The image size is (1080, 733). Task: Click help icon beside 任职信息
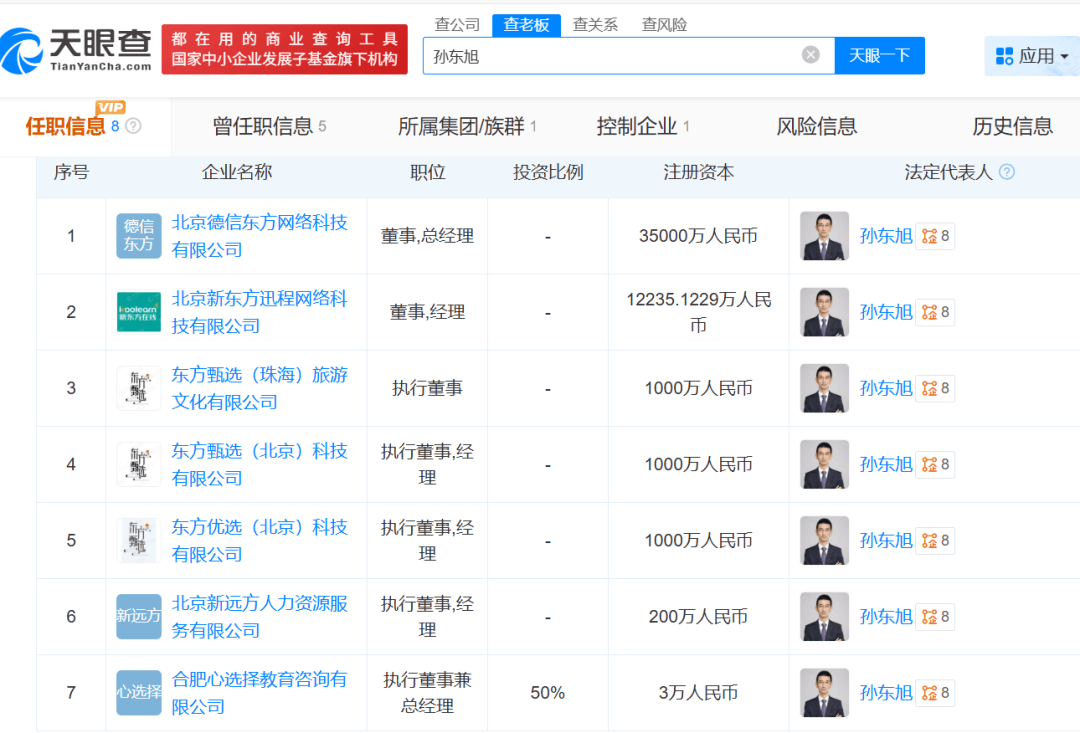[x=133, y=126]
